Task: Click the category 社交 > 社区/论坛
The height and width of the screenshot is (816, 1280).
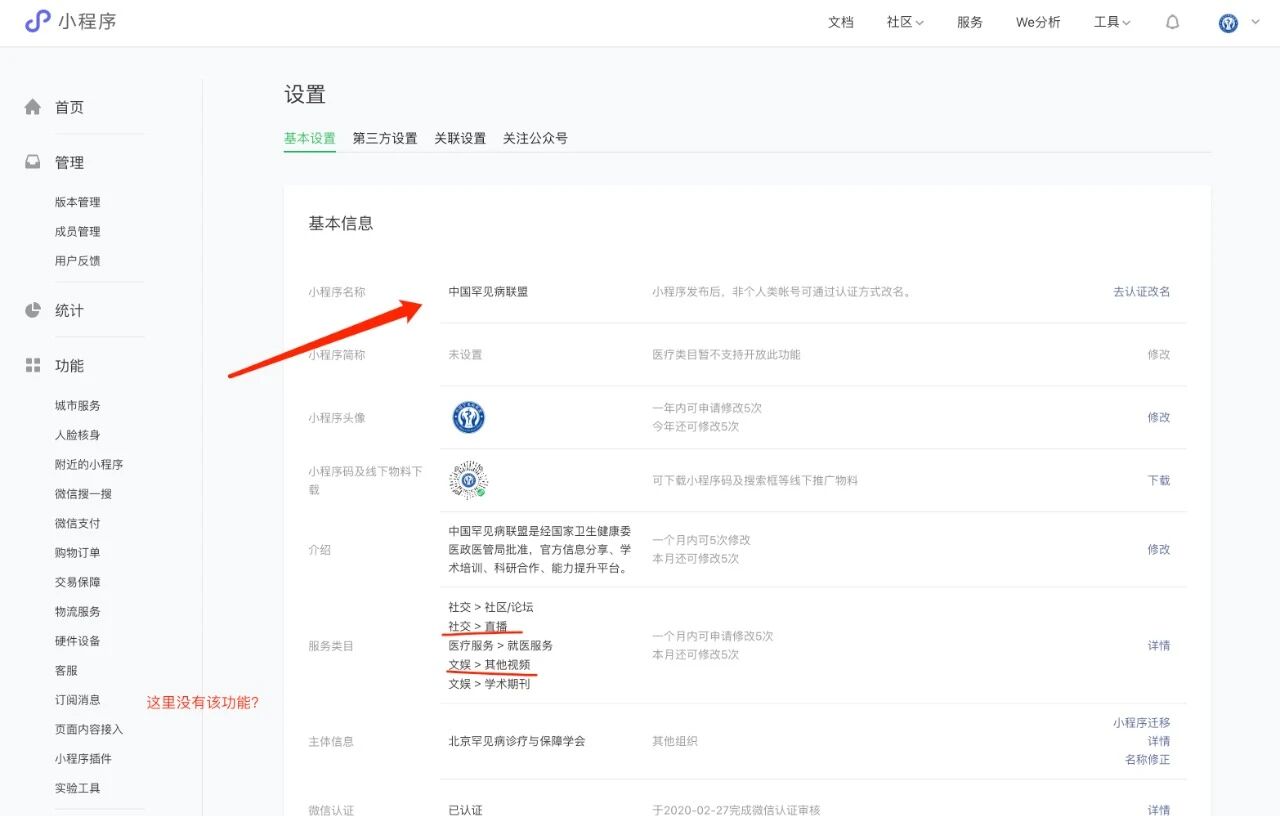Action: [x=491, y=607]
